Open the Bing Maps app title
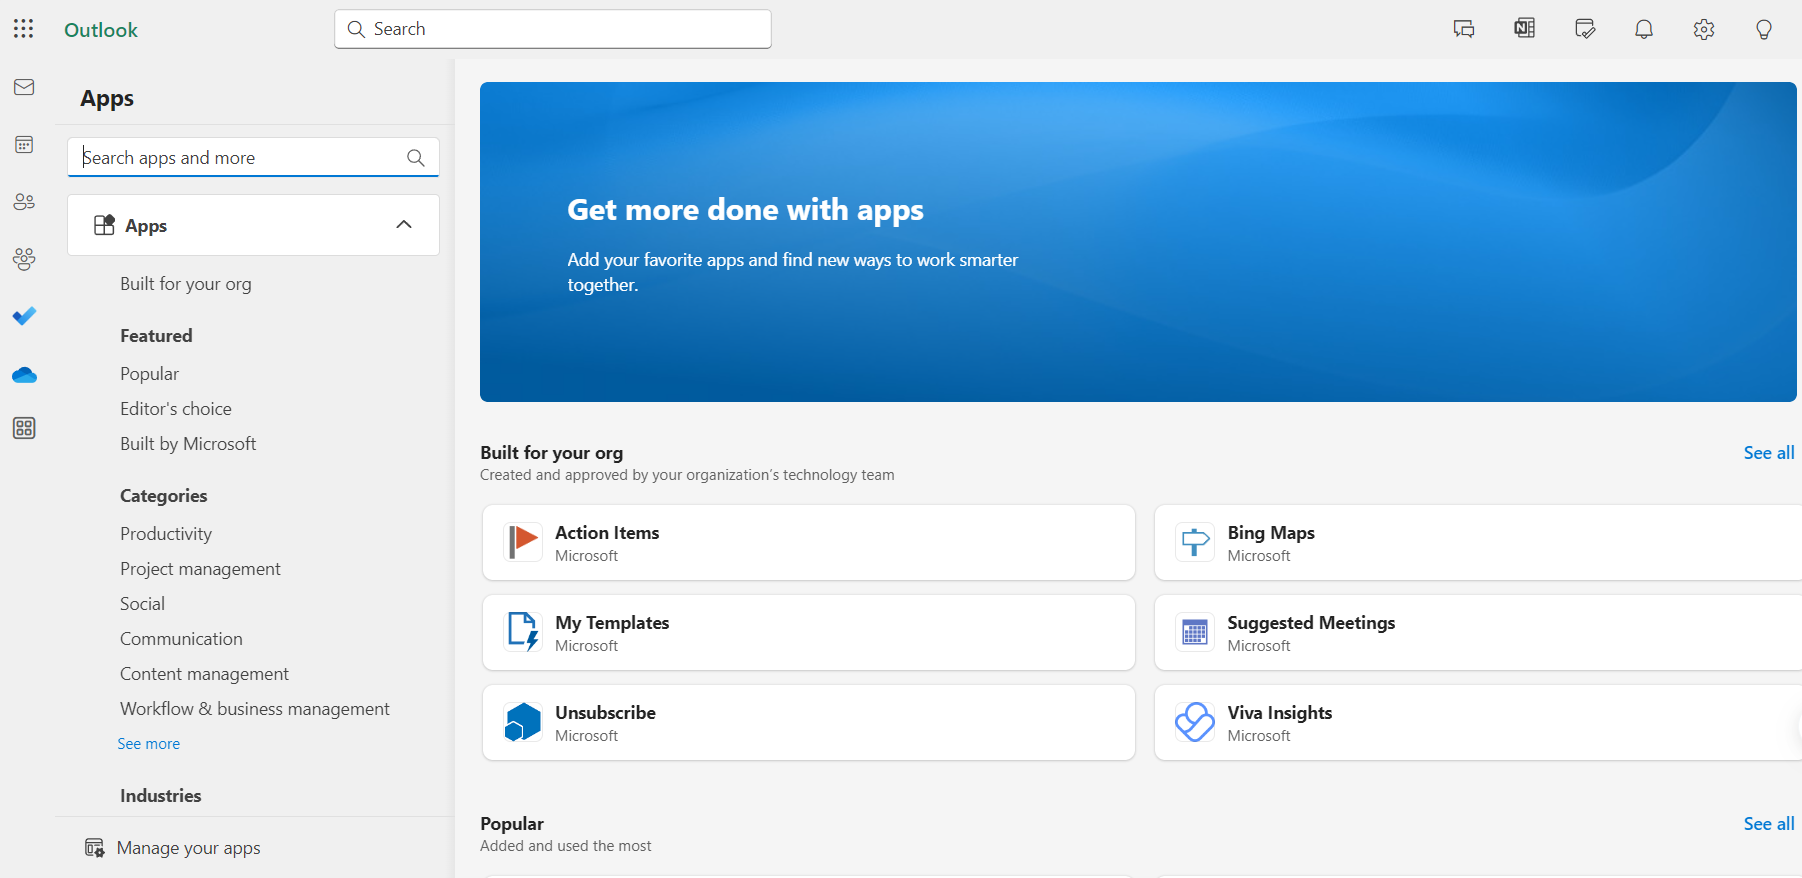Viewport: 1802px width, 878px height. [1271, 533]
